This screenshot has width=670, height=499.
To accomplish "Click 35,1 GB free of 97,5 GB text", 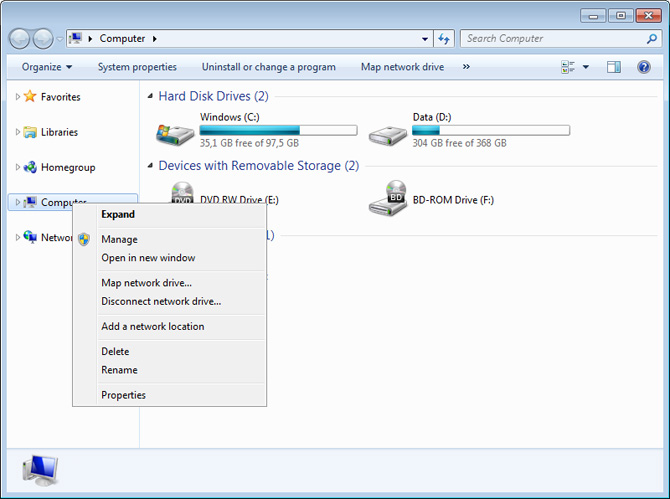I will pos(250,143).
